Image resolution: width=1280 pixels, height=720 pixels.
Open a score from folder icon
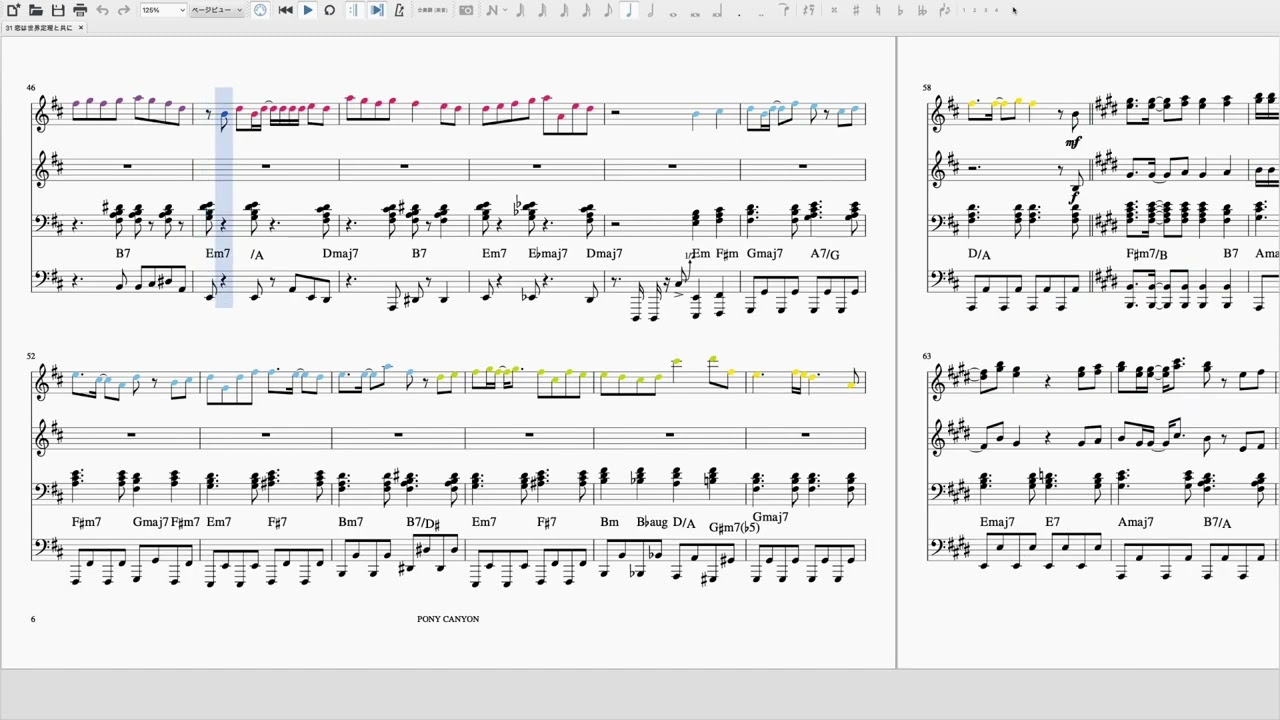point(35,10)
